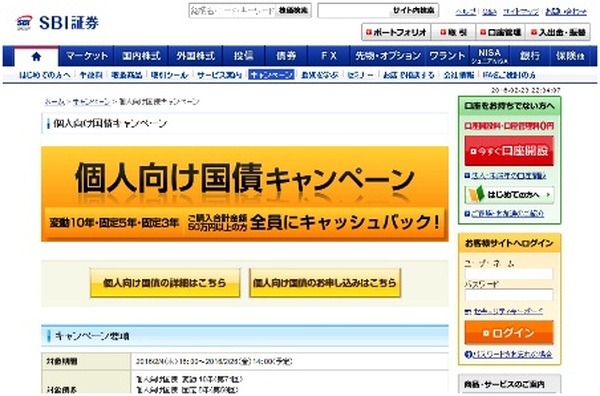
Task: Open the 投信 tab
Action: [x=243, y=56]
